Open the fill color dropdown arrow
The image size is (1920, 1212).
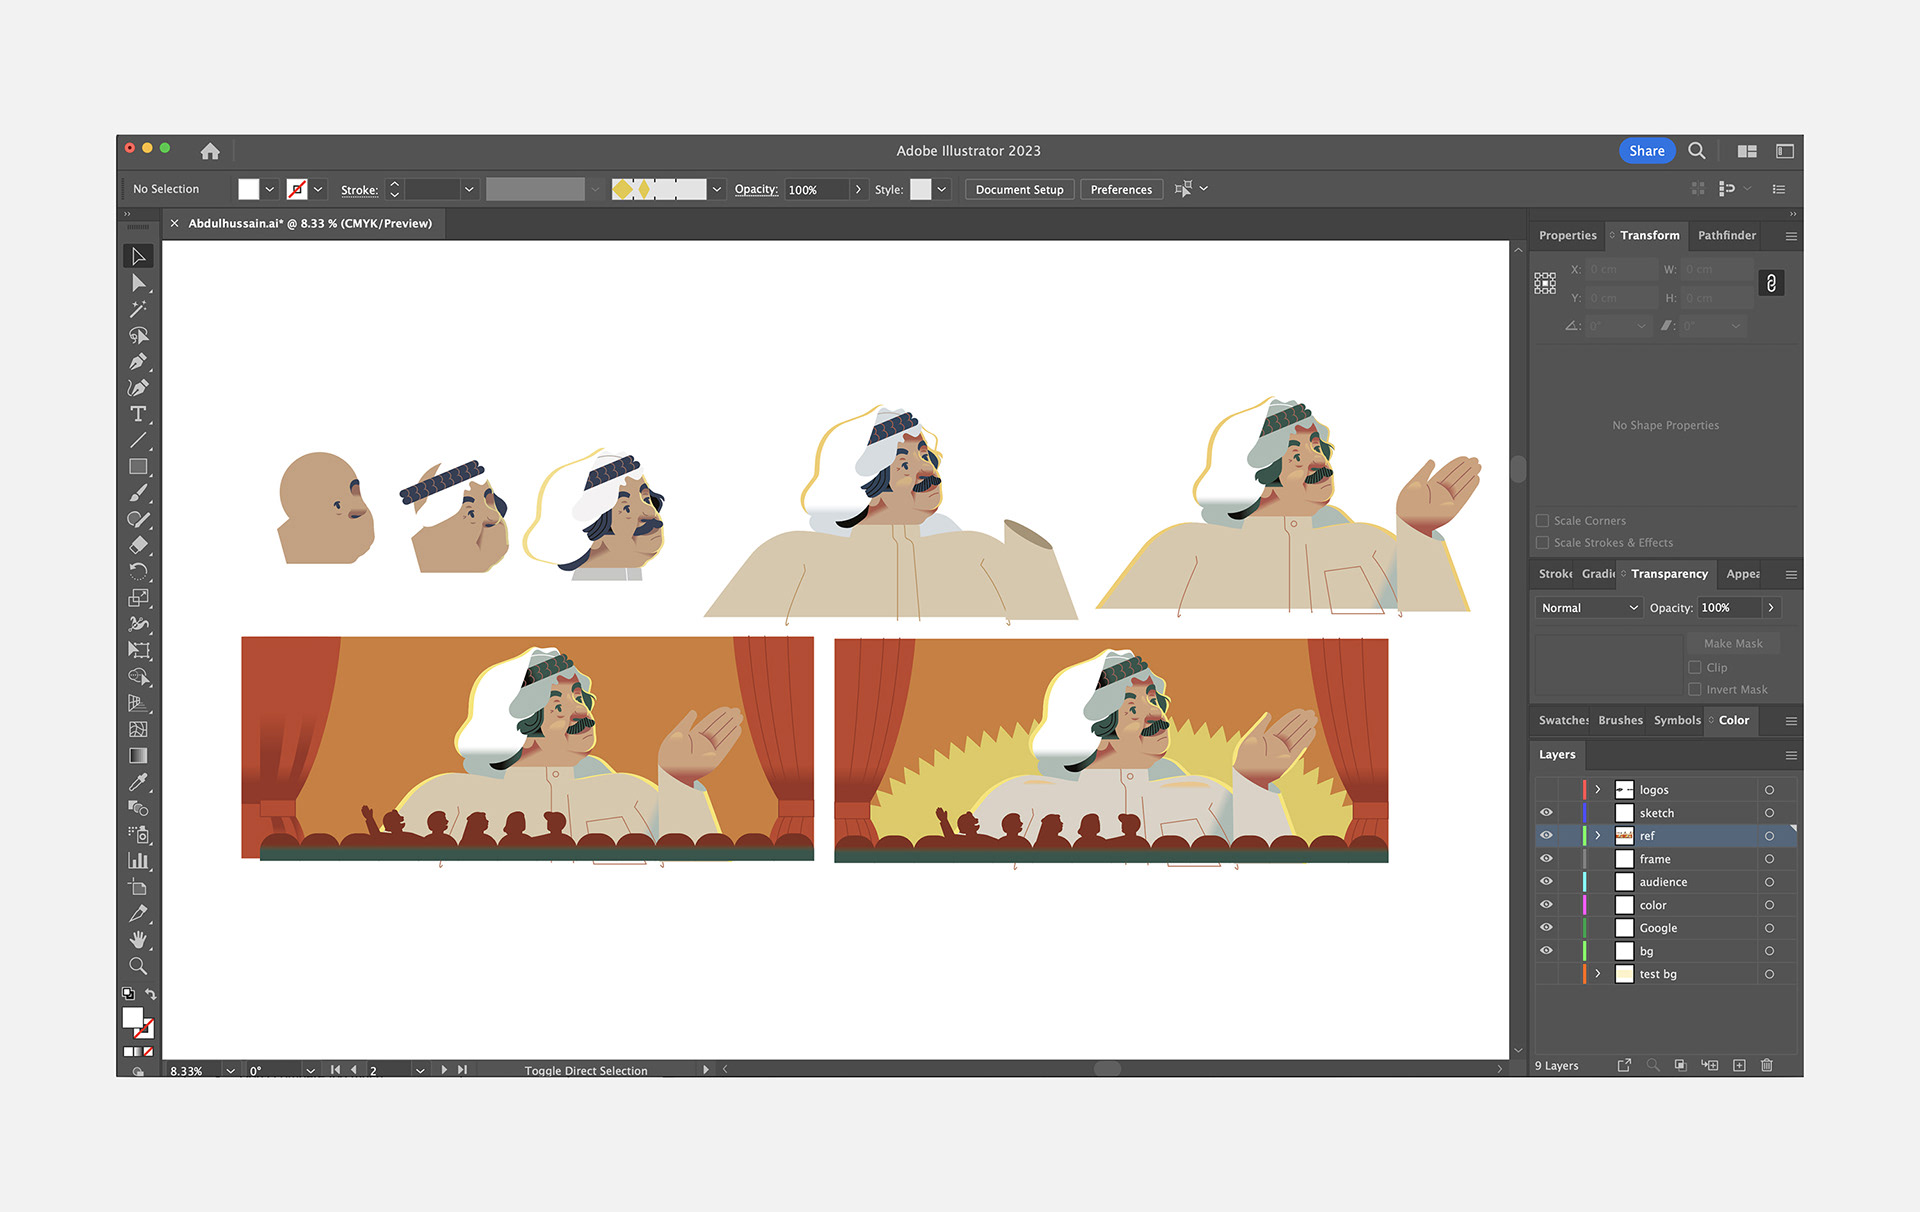tap(270, 189)
